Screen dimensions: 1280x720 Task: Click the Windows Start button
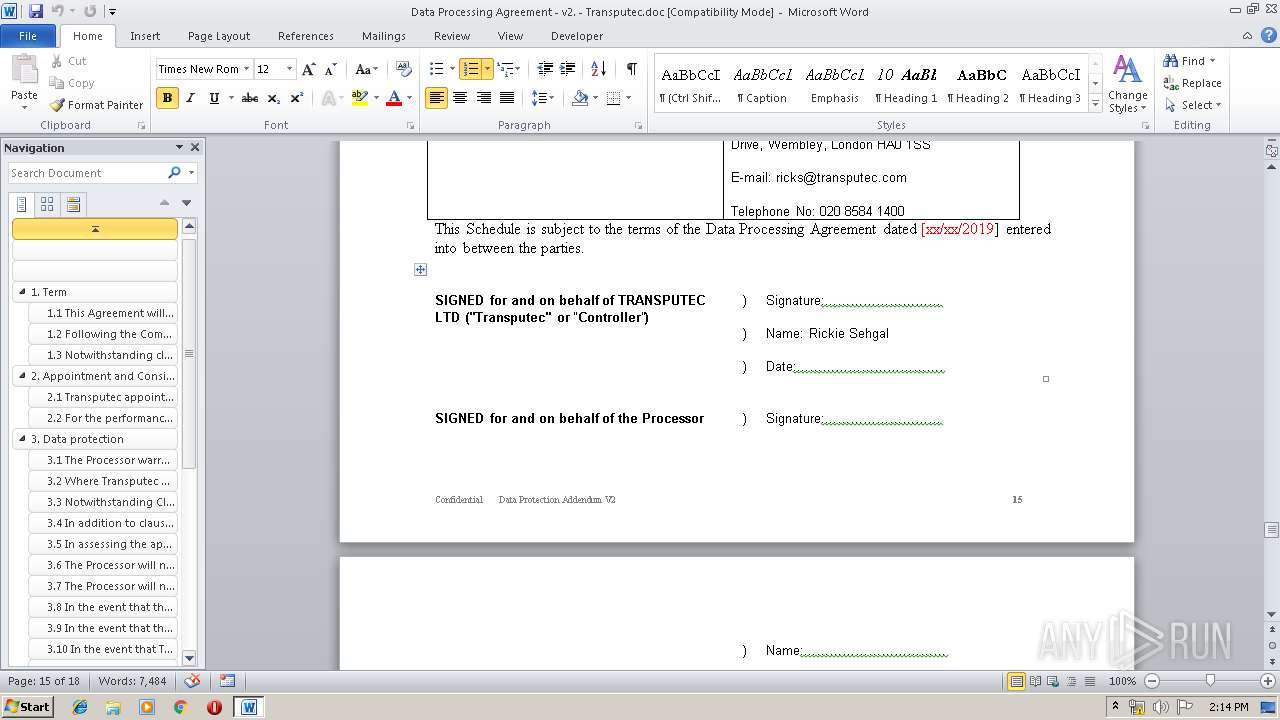(27, 706)
